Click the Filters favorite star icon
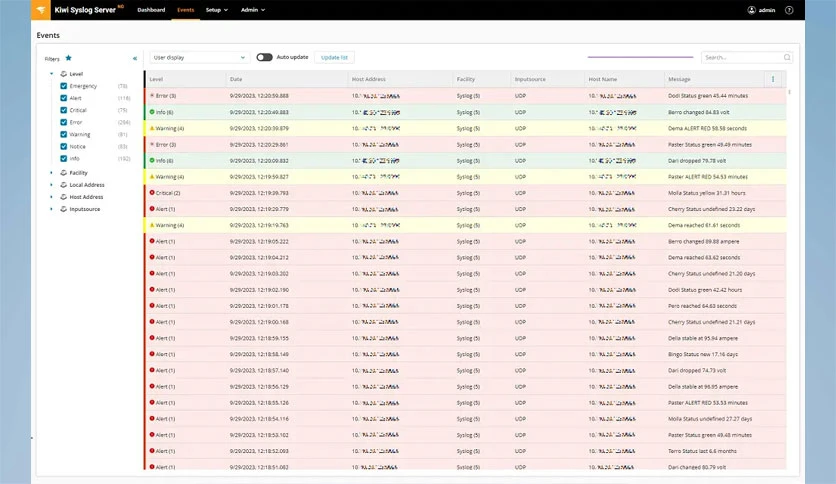Image resolution: width=836 pixels, height=484 pixels. pos(68,58)
